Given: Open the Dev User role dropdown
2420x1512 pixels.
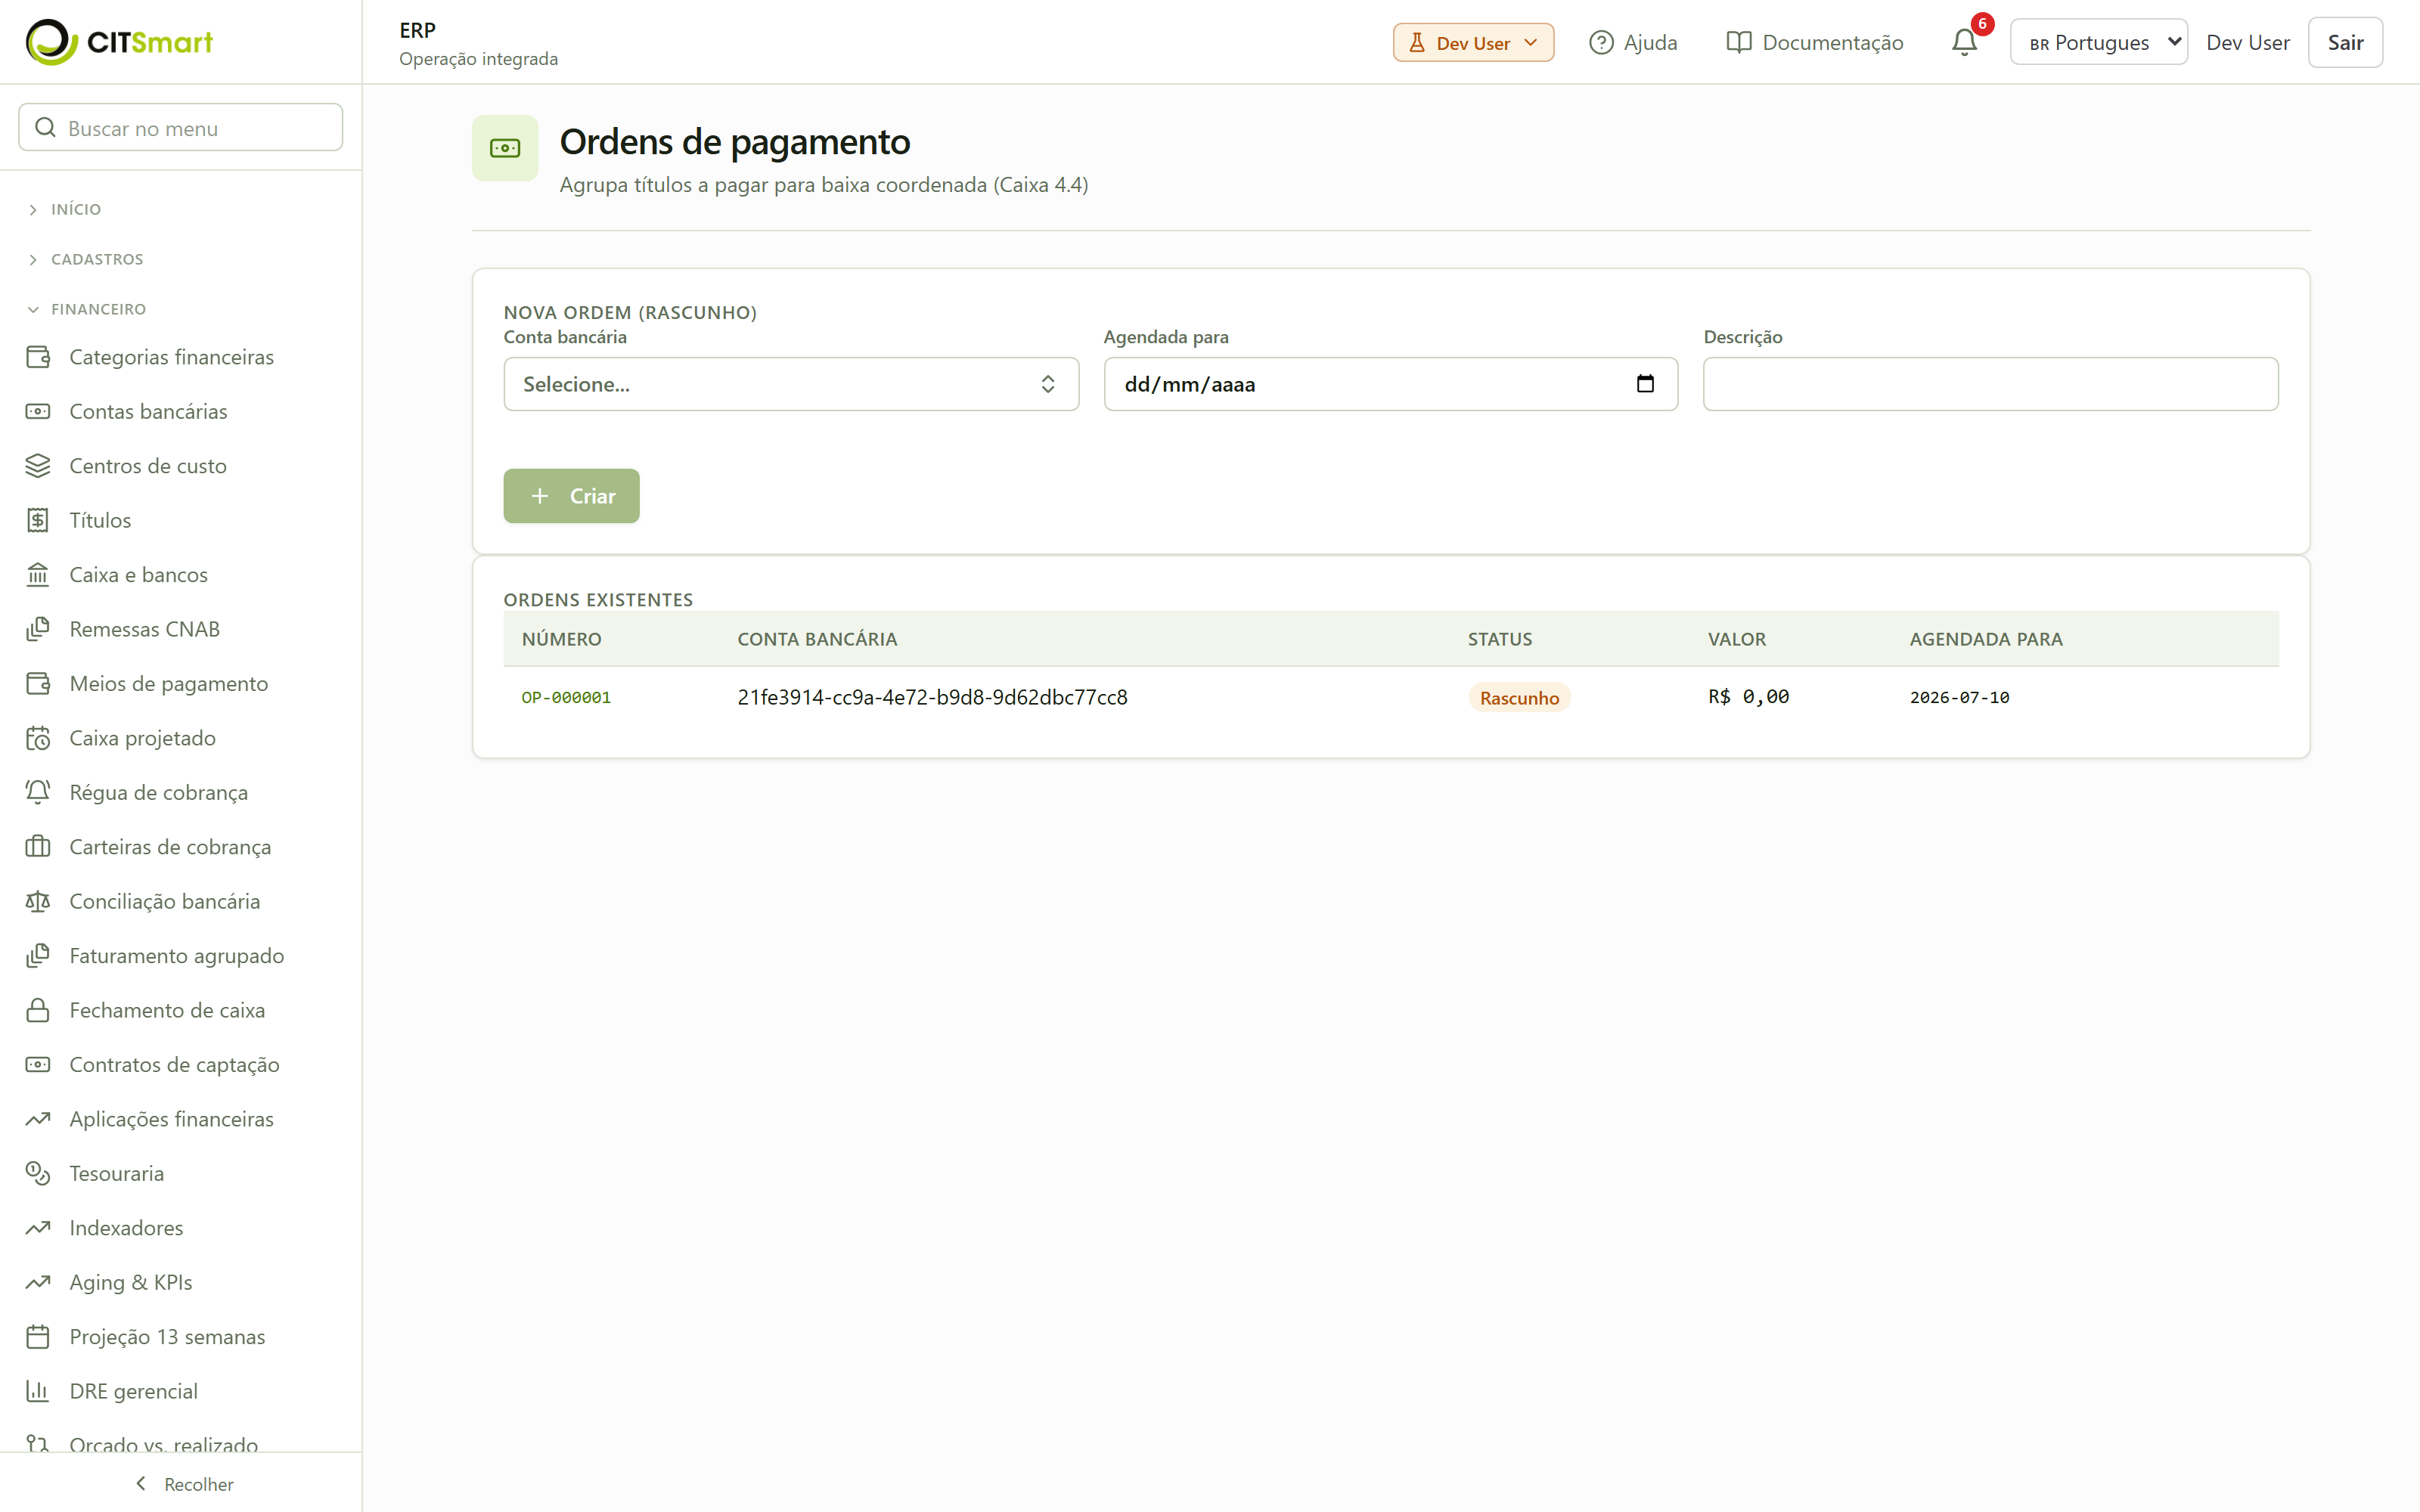Looking at the screenshot, I should click(x=1473, y=43).
